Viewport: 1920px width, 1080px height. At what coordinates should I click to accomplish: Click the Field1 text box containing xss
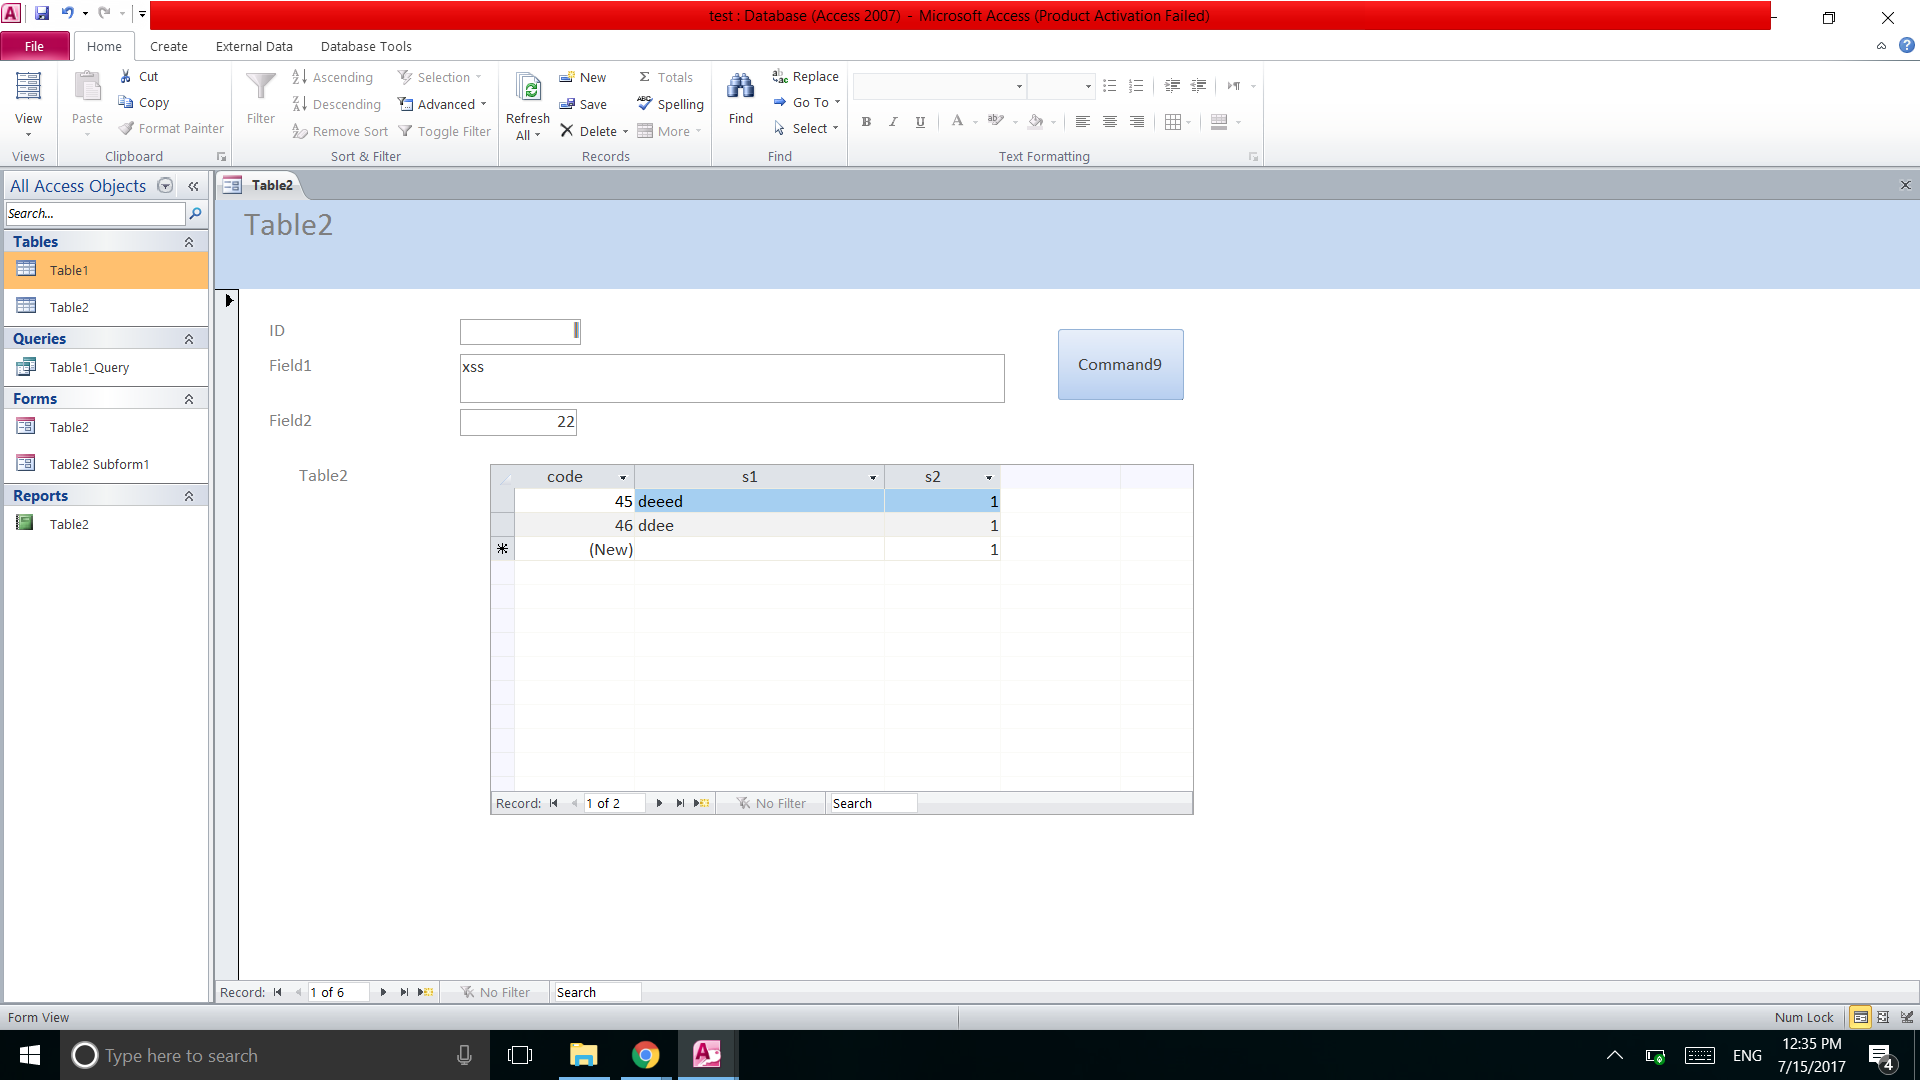(x=732, y=378)
